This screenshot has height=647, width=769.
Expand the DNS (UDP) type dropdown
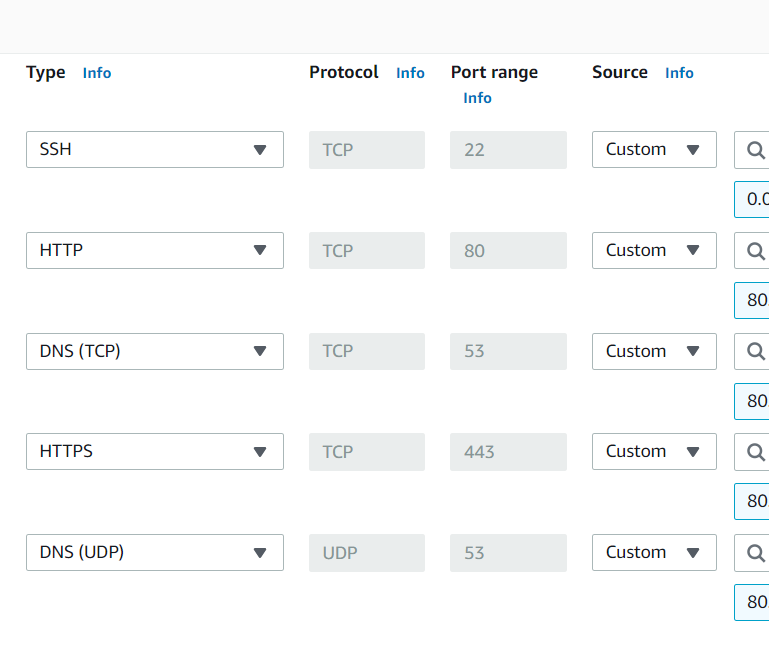pyautogui.click(x=155, y=552)
